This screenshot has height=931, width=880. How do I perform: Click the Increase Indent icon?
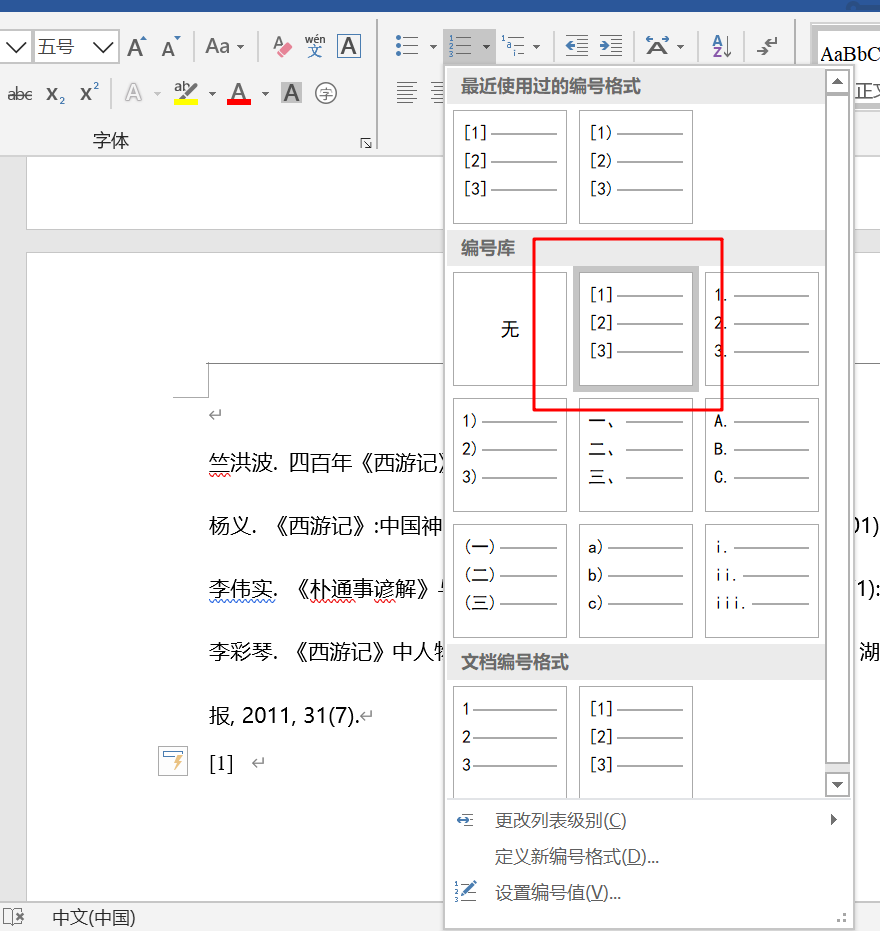click(611, 46)
